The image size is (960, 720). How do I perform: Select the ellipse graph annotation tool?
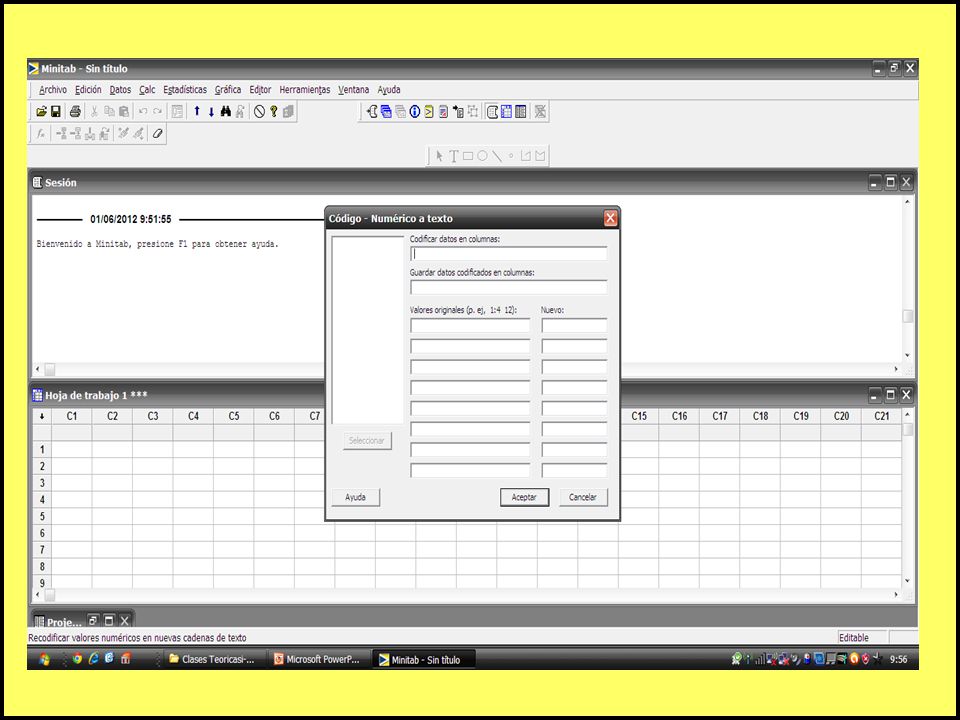(482, 156)
